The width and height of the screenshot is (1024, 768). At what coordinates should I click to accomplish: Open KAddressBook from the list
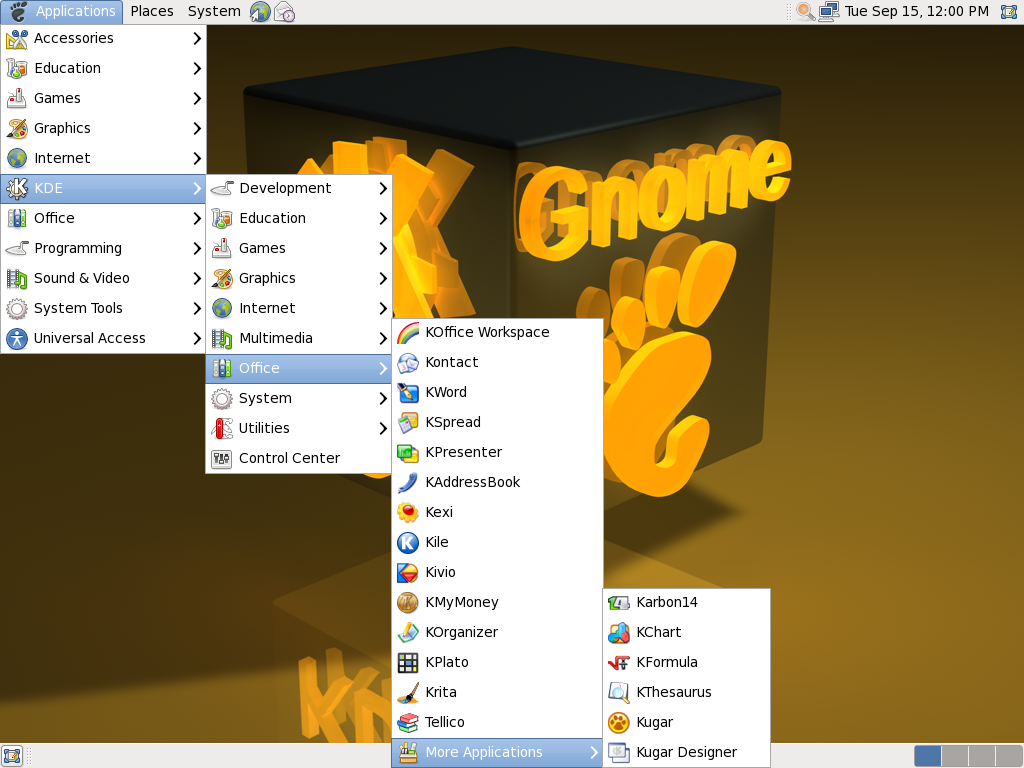pos(496,482)
